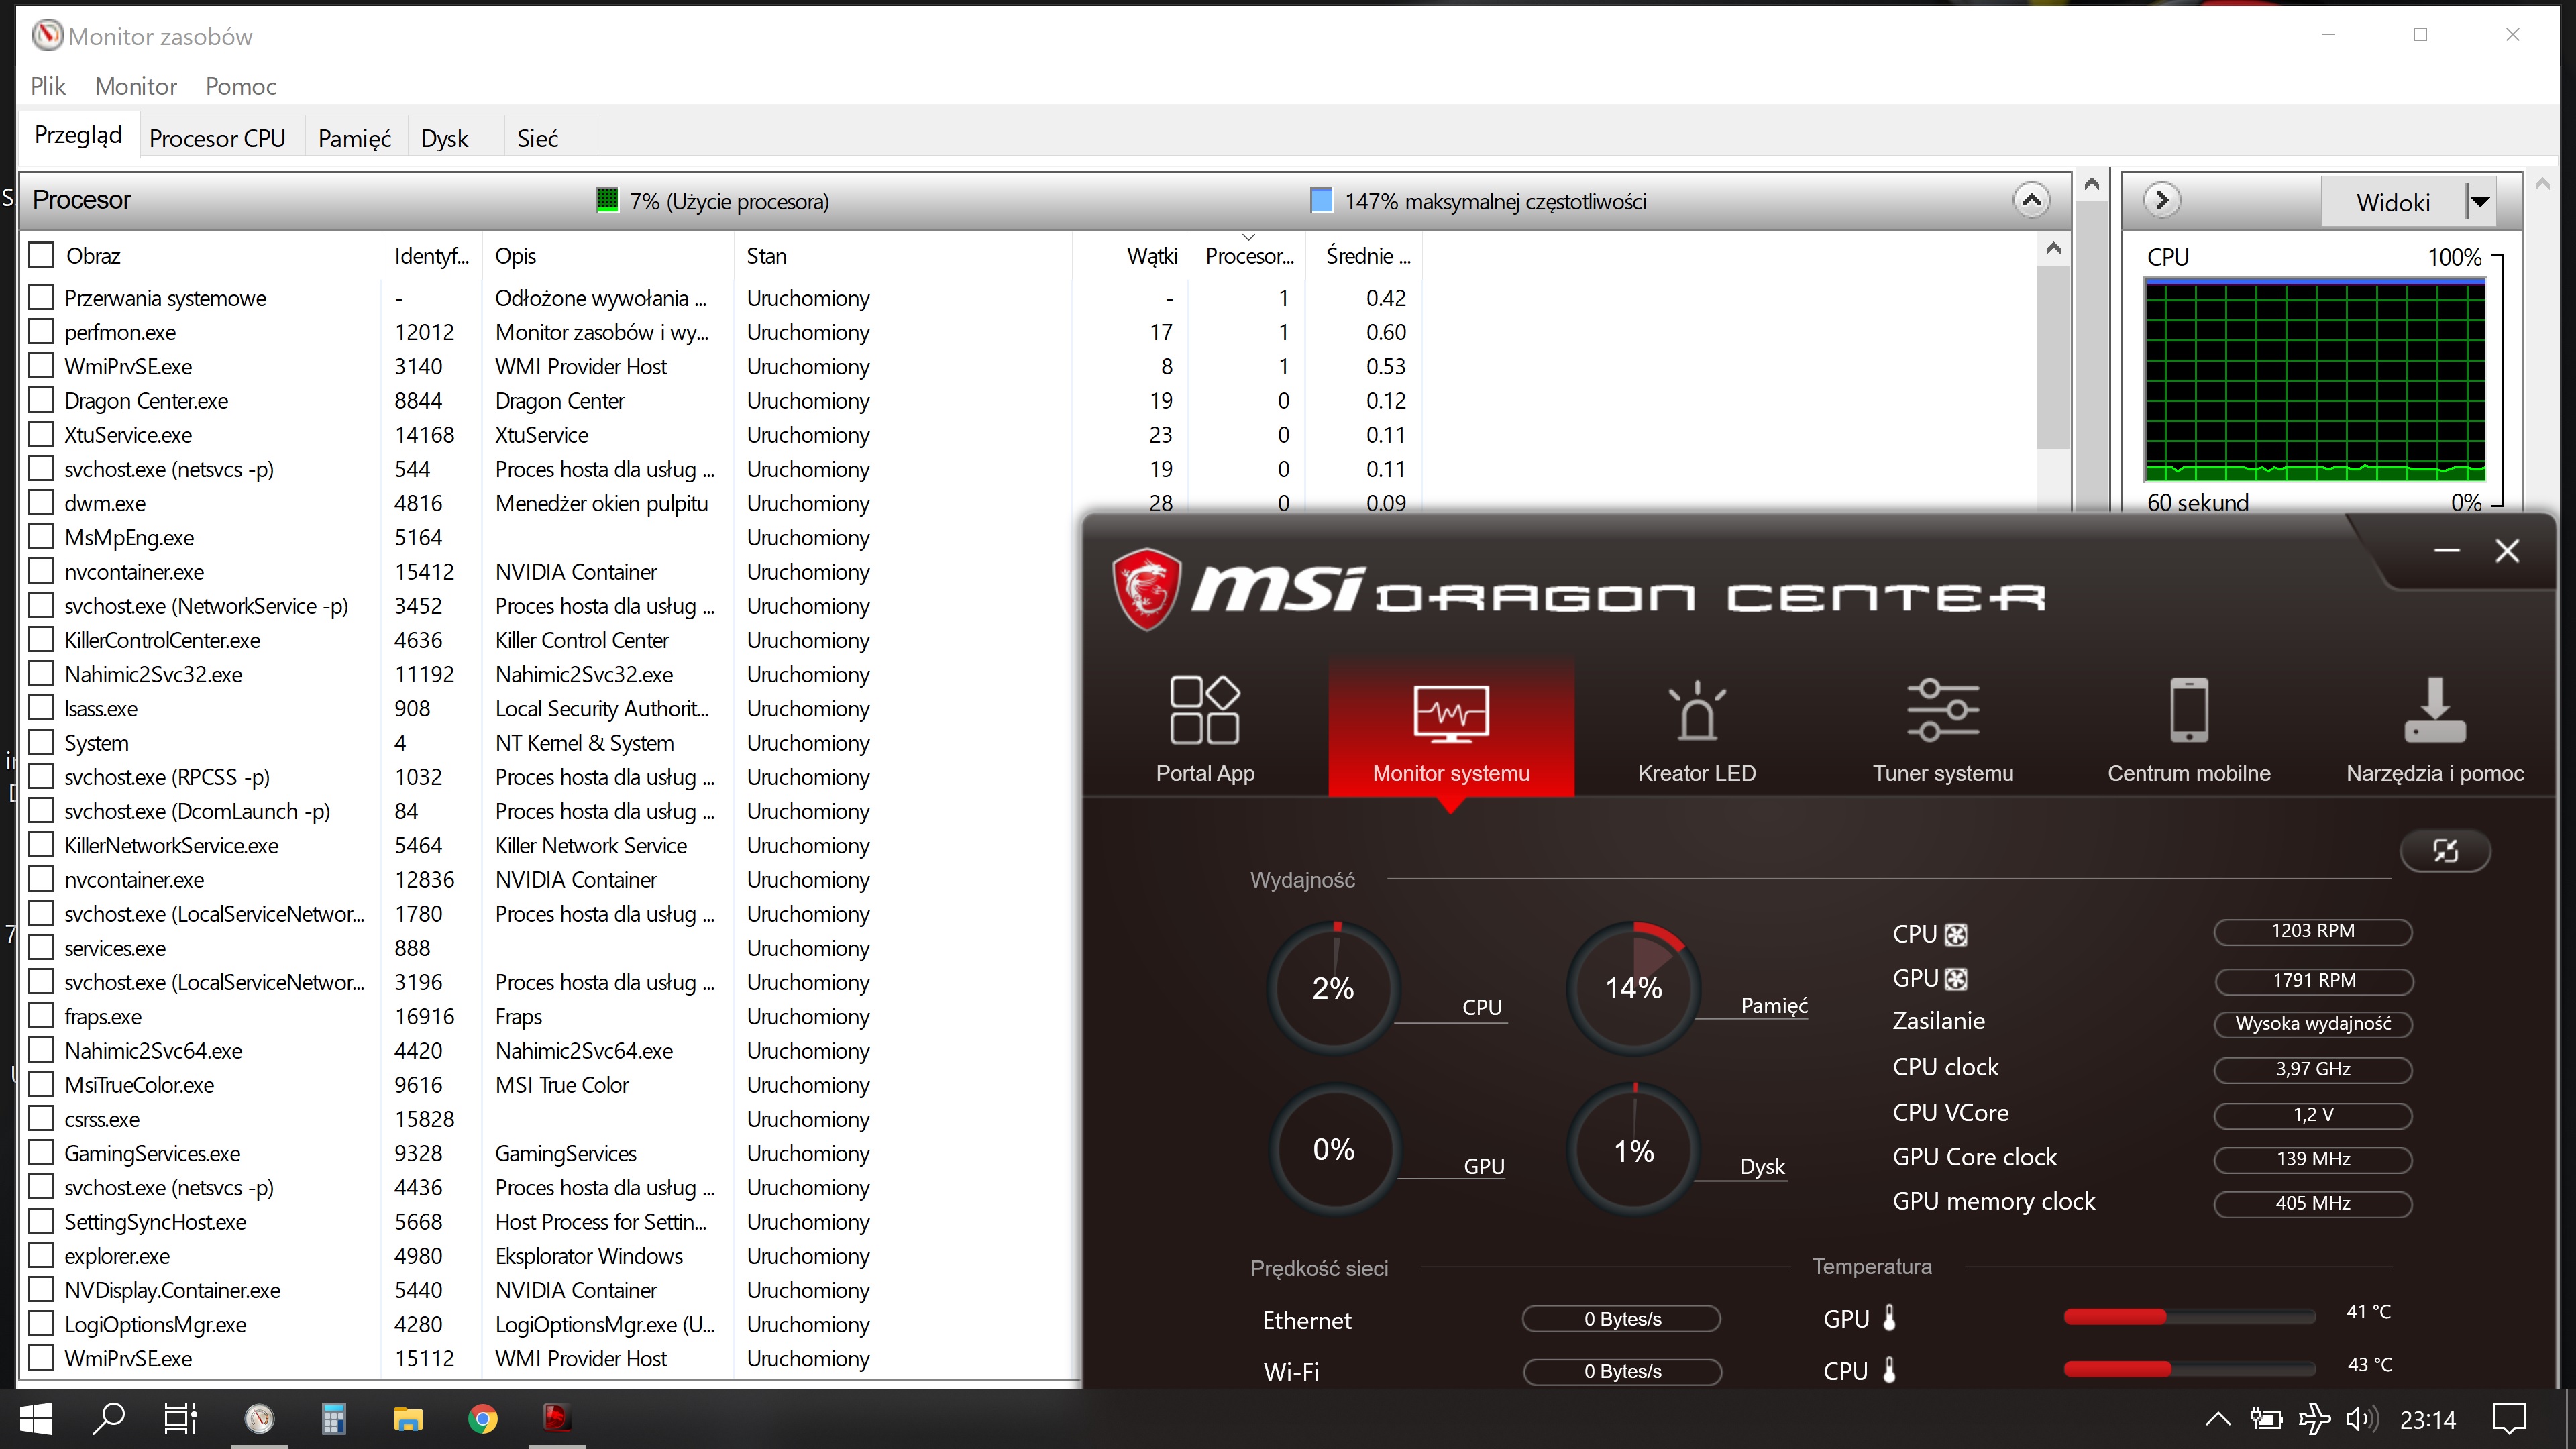Check the Obraz select-all checkbox
This screenshot has height=1449, width=2576.
click(41, 255)
